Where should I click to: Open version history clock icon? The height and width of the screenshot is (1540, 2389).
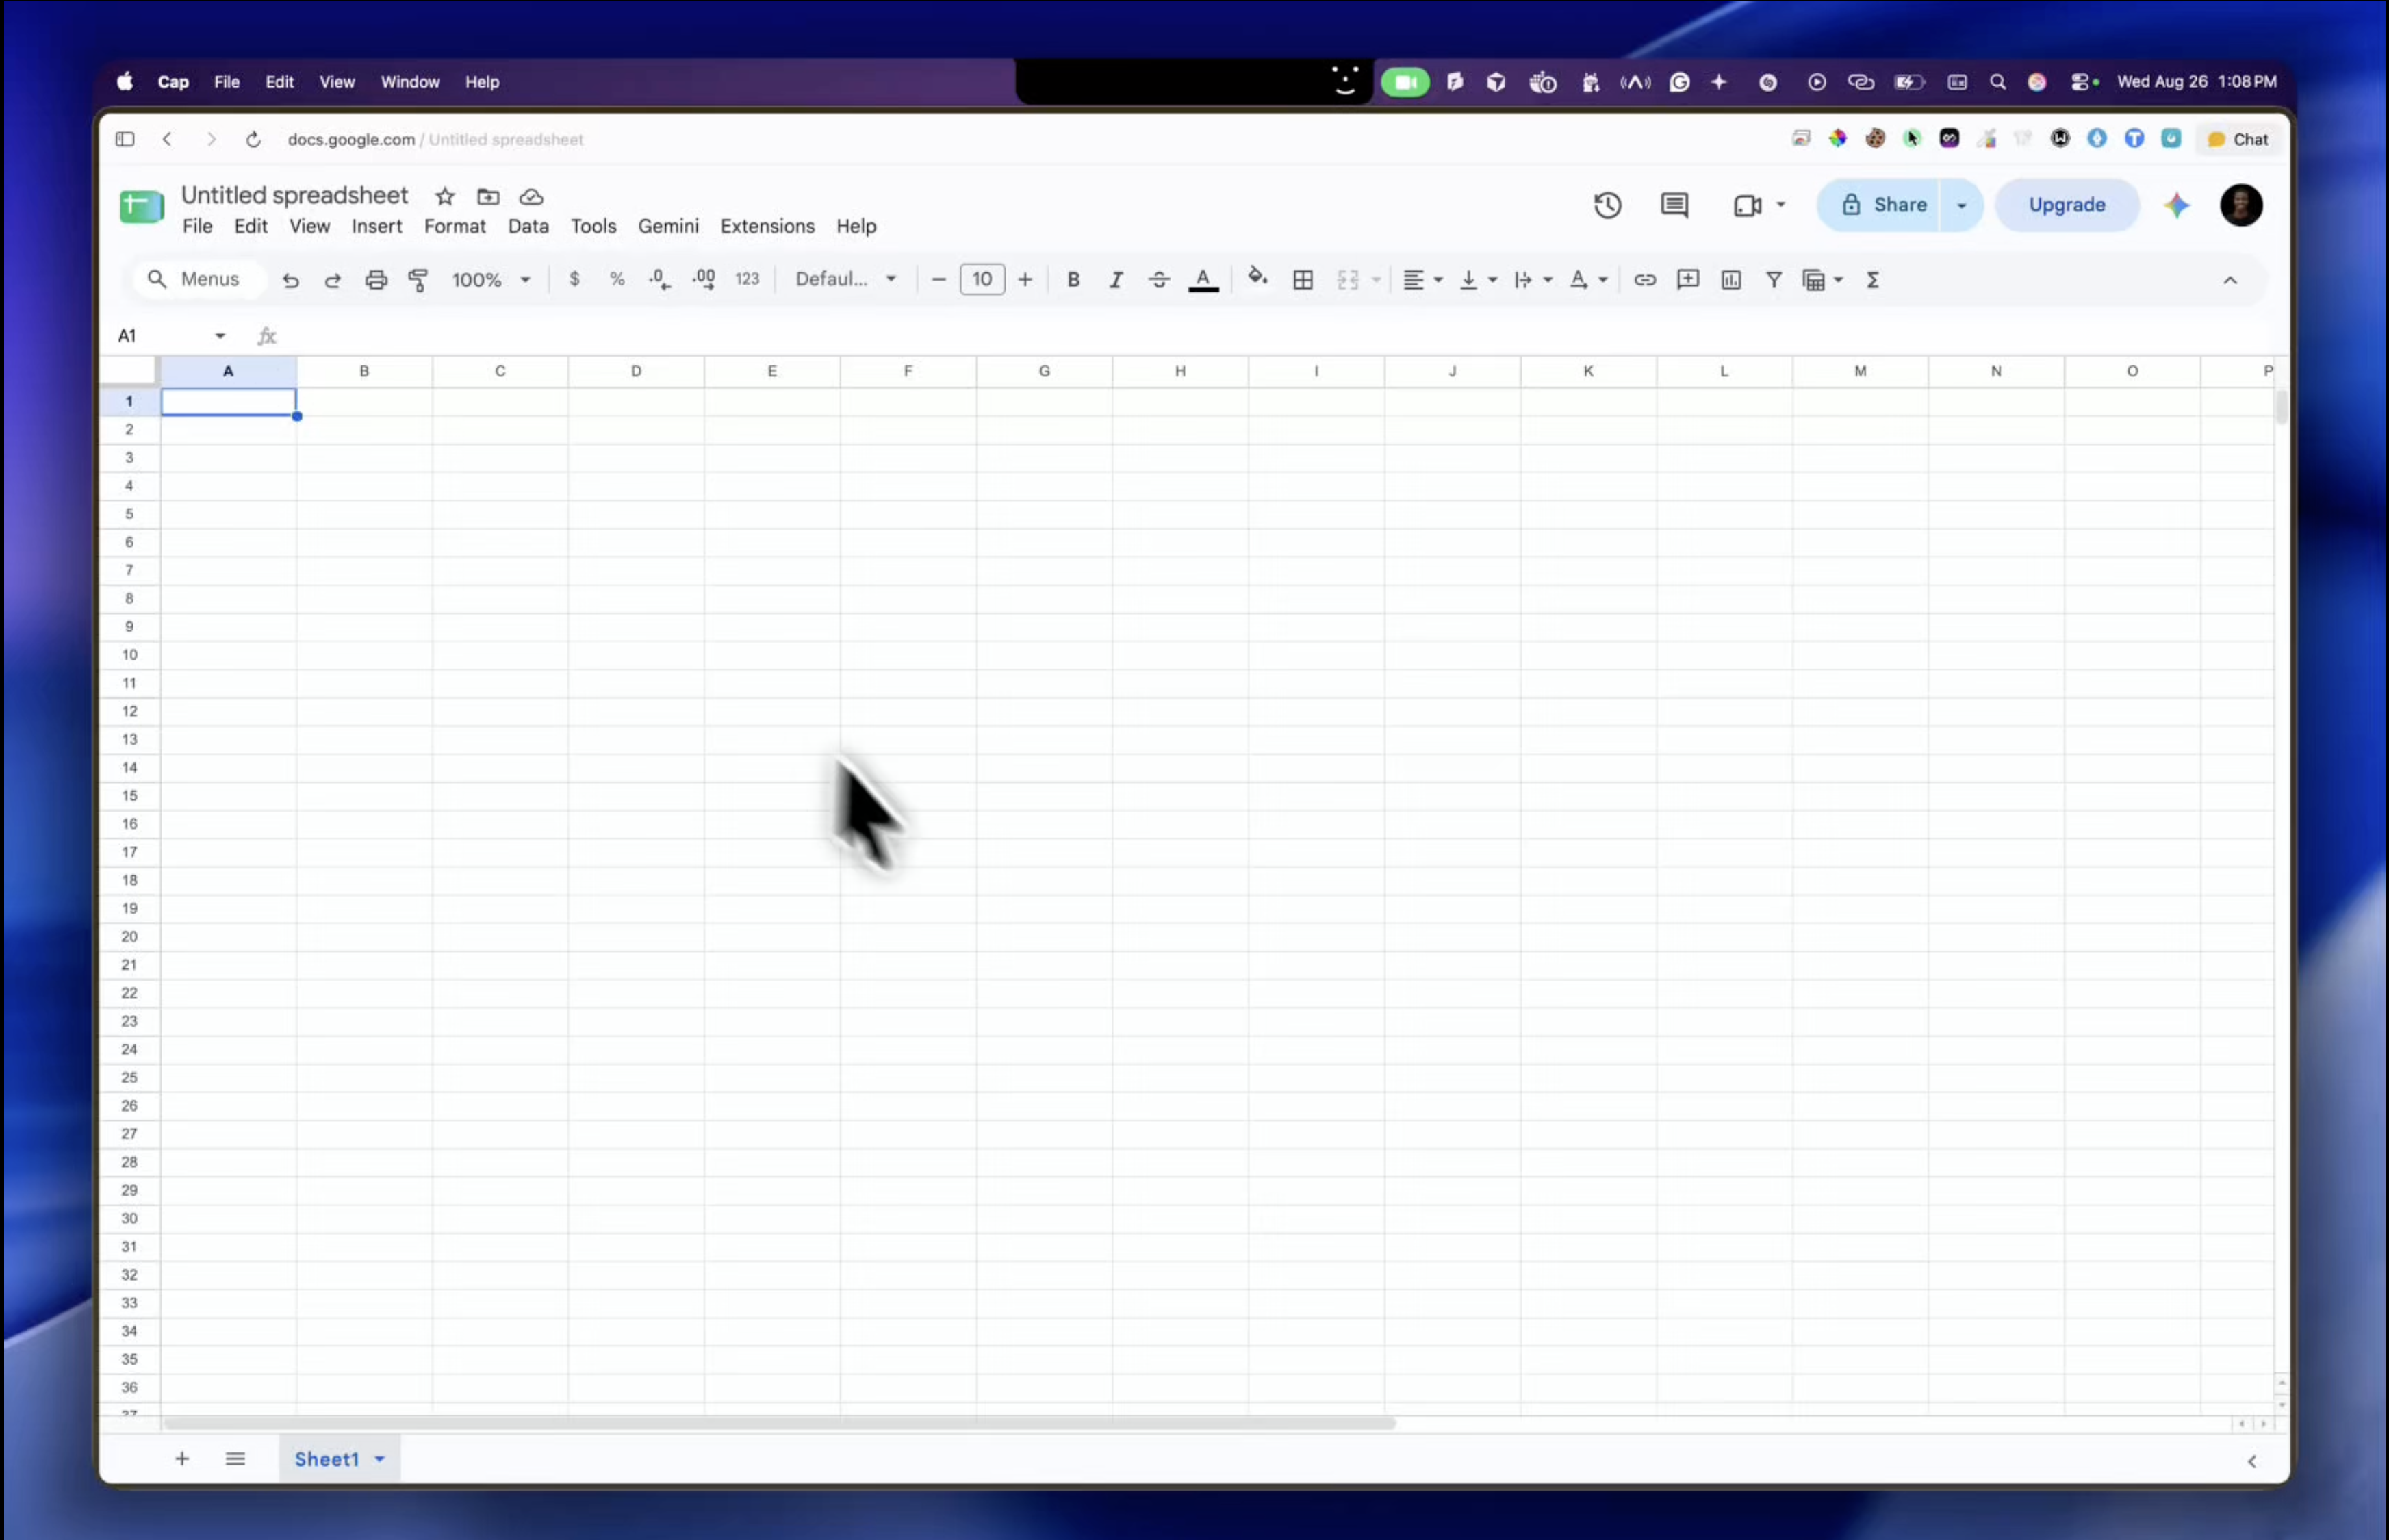pos(1607,205)
